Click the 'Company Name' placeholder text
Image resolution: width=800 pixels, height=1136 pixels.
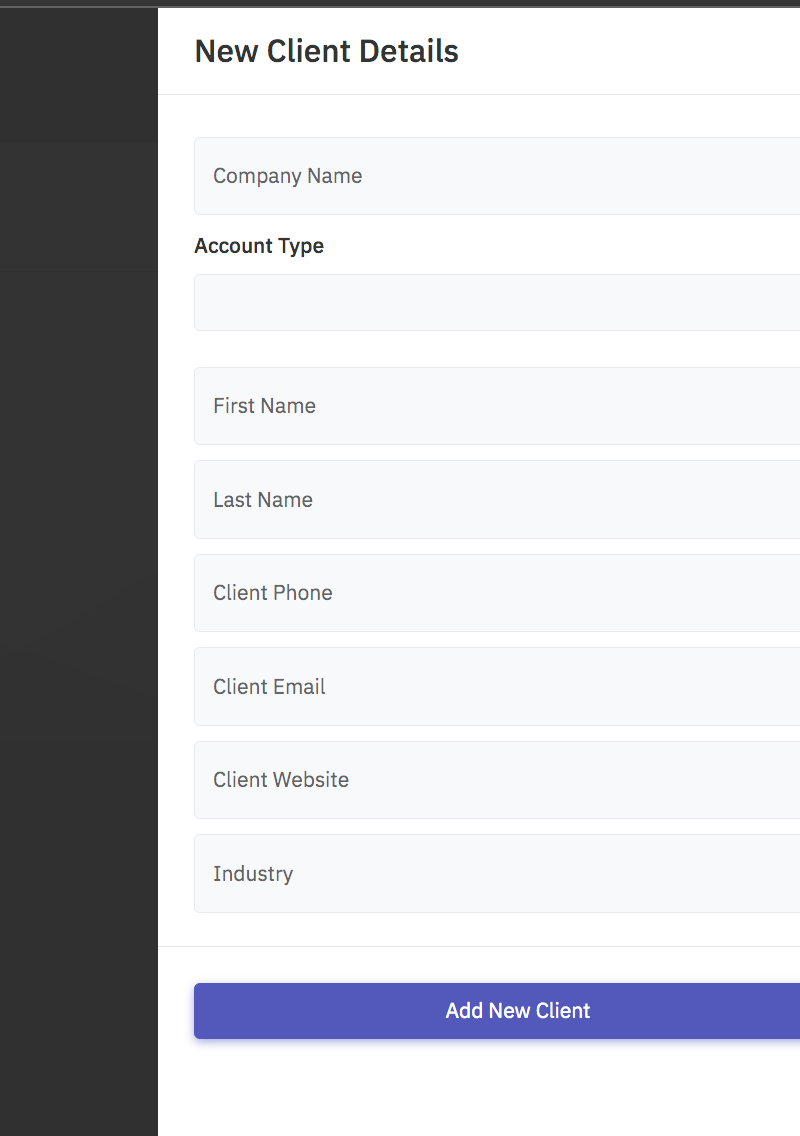coord(288,176)
